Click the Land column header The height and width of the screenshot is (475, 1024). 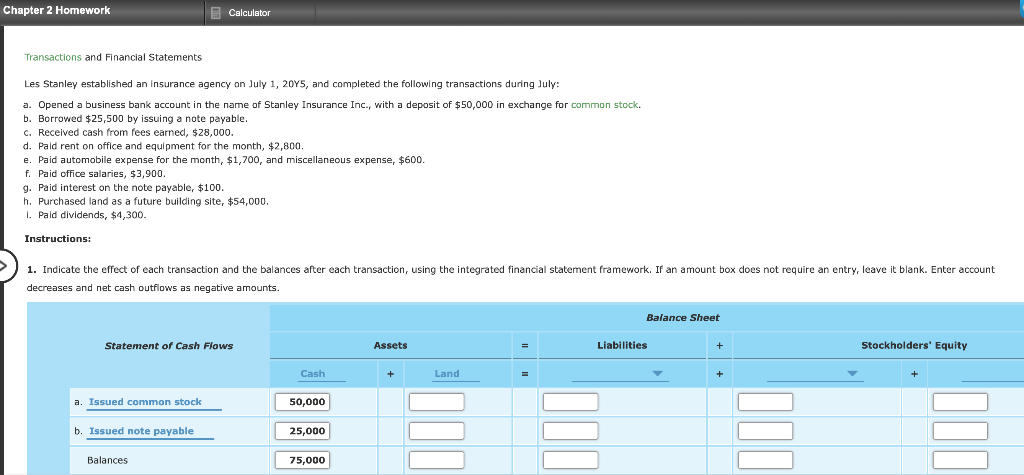coord(447,374)
